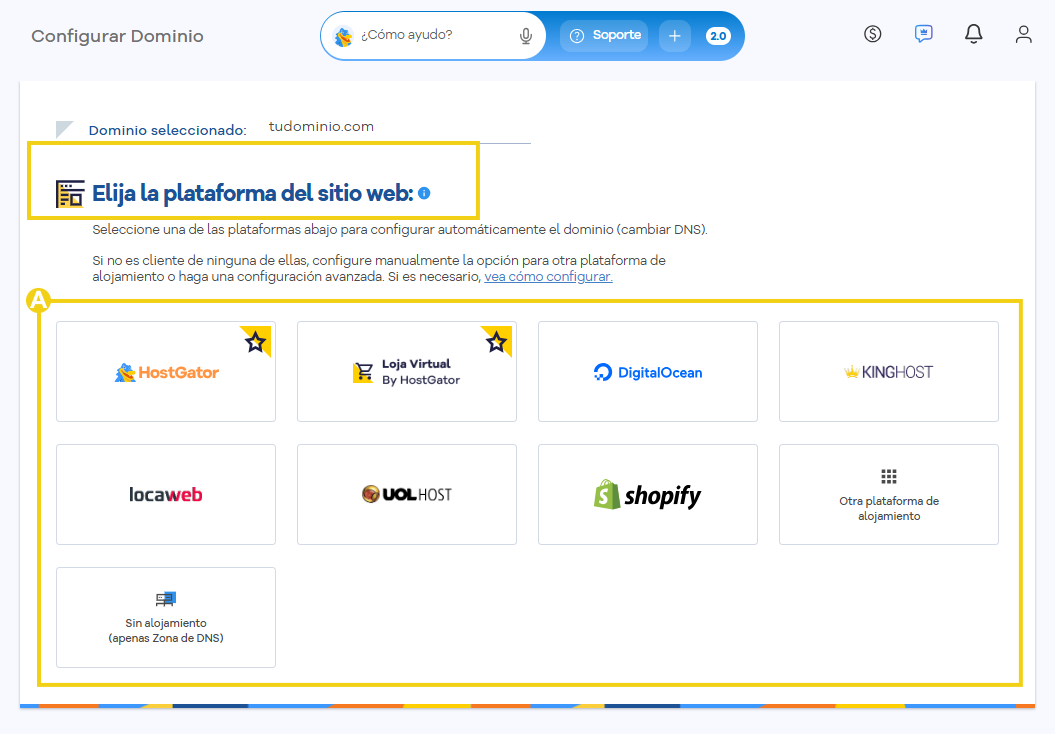The image size is (1055, 734).
Task: Open the 'vea cómo configurar' link
Action: point(548,277)
